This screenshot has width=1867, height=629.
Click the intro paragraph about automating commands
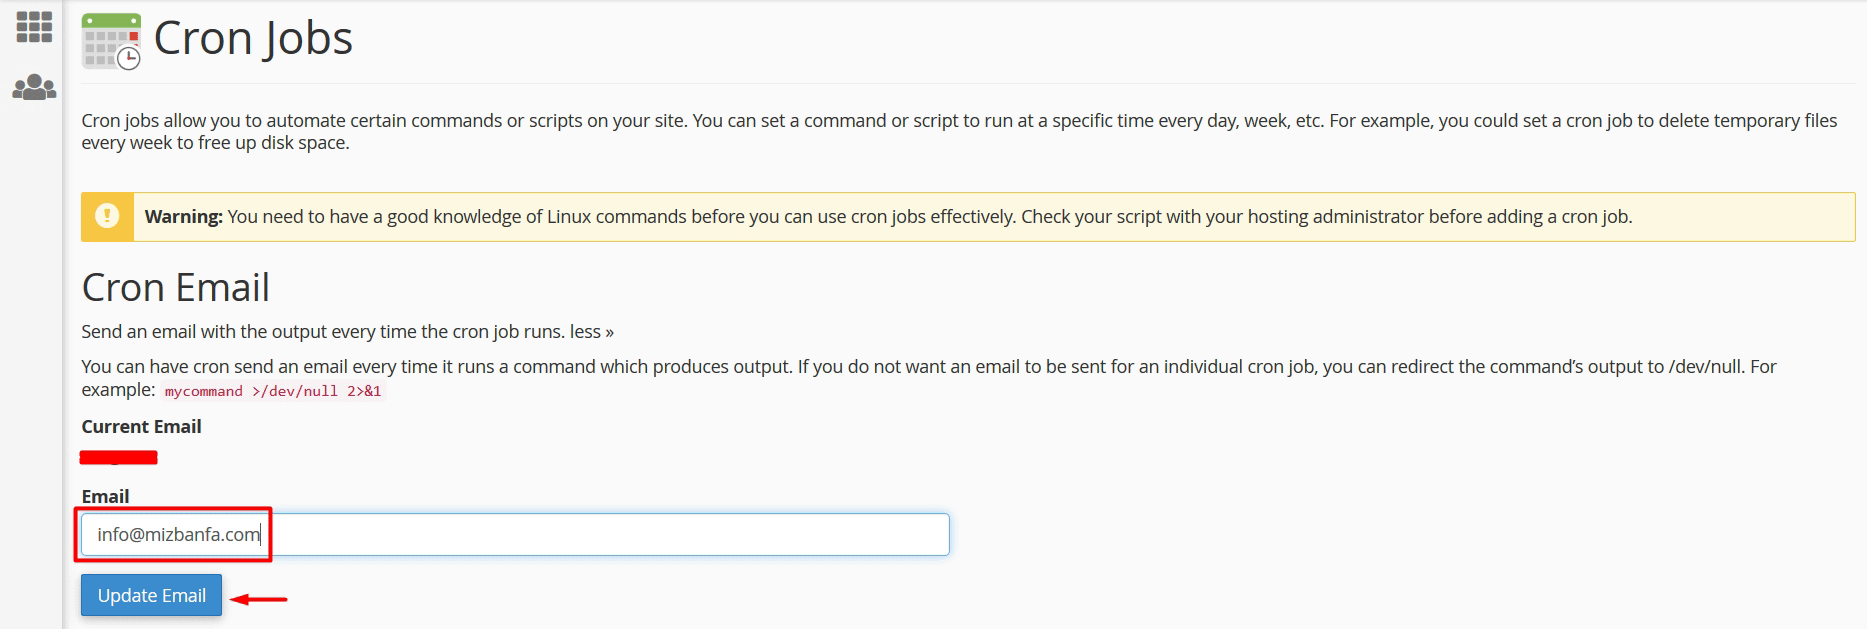coord(959,131)
